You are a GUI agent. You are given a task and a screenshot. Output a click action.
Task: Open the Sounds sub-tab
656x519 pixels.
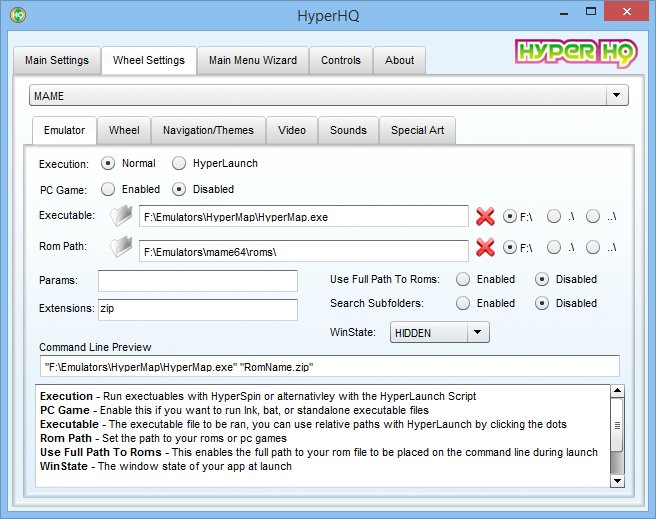click(348, 130)
